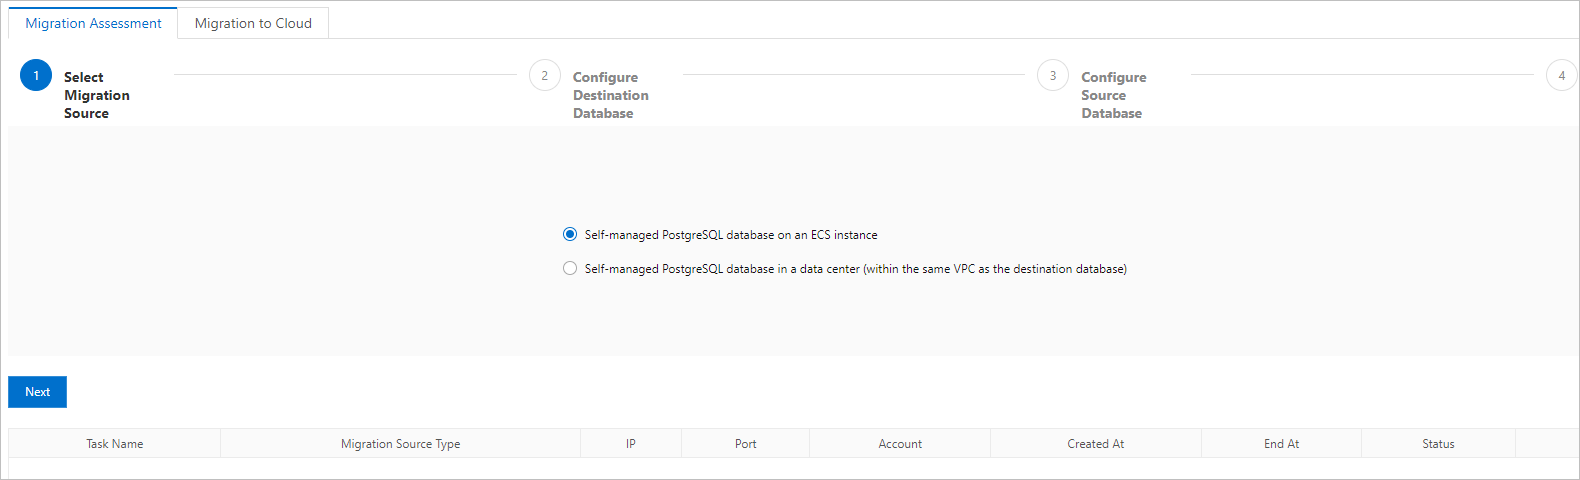Click the Next button

pyautogui.click(x=38, y=392)
